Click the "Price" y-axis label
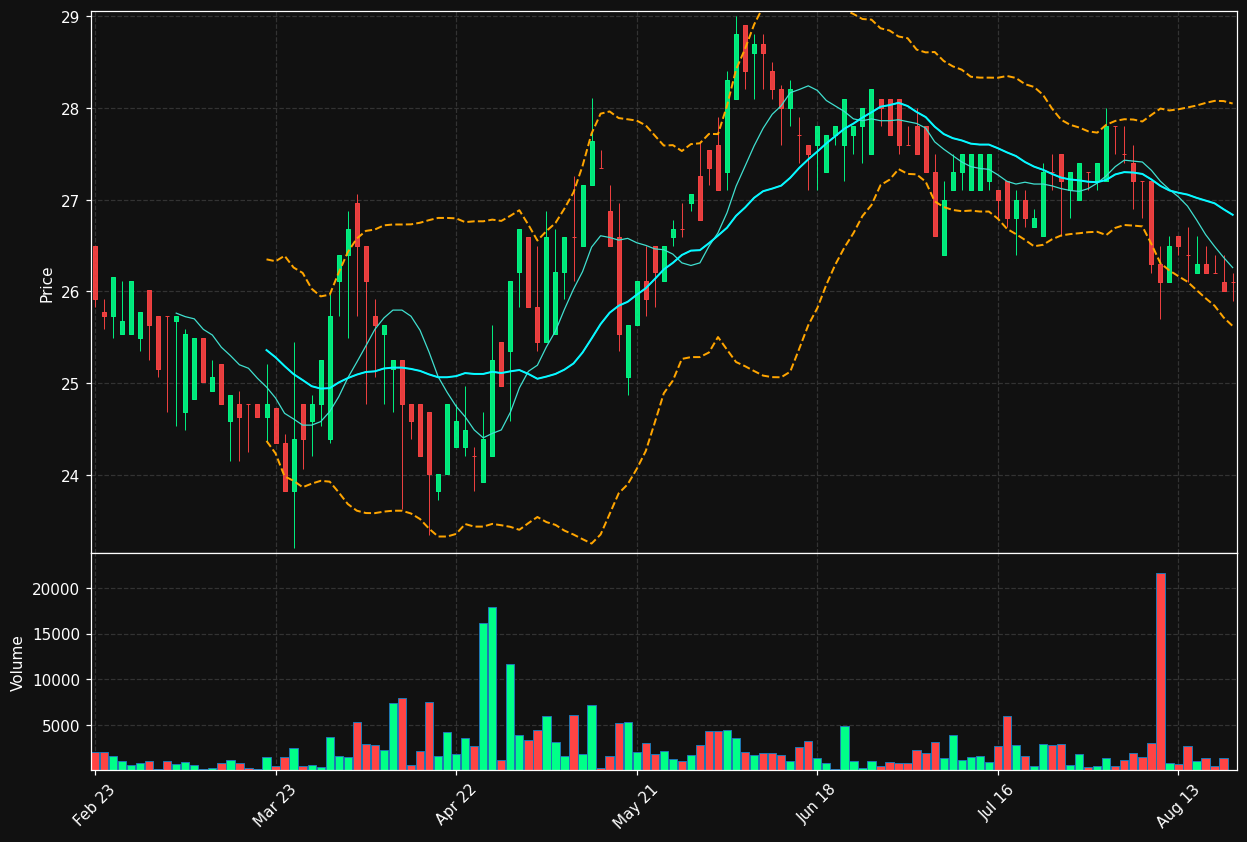 tap(47, 284)
